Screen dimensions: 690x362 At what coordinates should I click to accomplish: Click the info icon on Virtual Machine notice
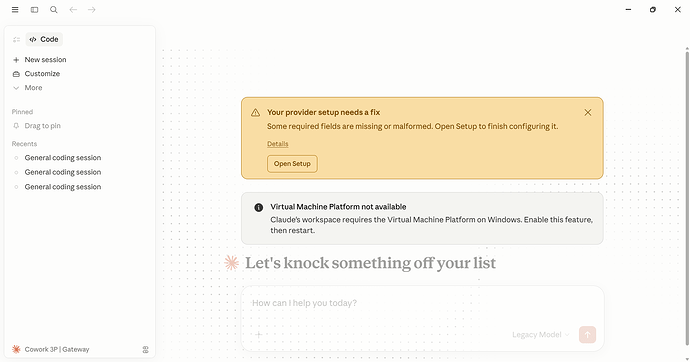click(x=259, y=207)
